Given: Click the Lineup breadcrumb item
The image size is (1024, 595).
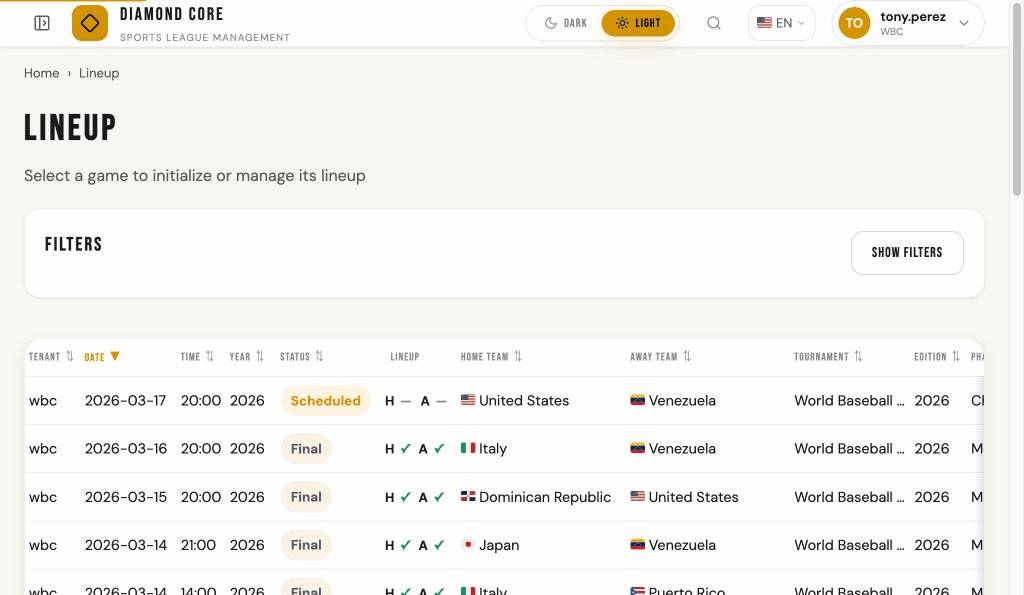Looking at the screenshot, I should point(99,73).
